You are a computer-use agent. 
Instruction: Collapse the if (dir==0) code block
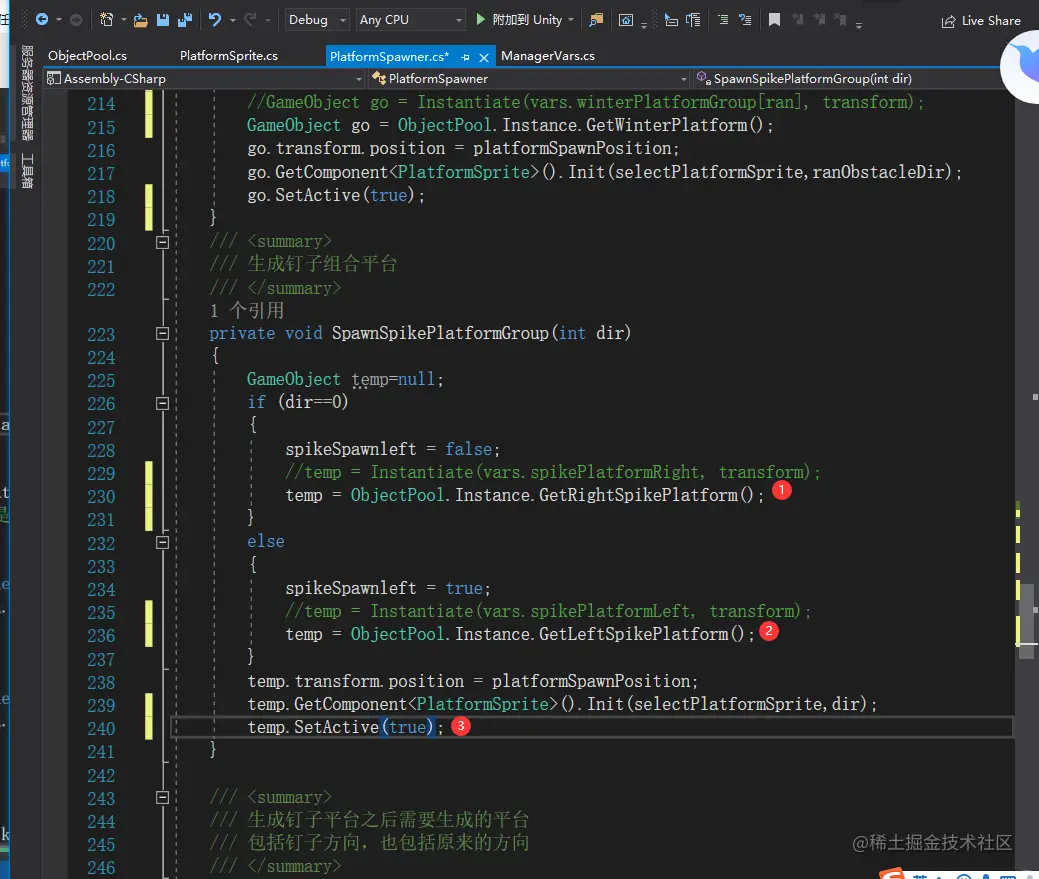point(163,403)
